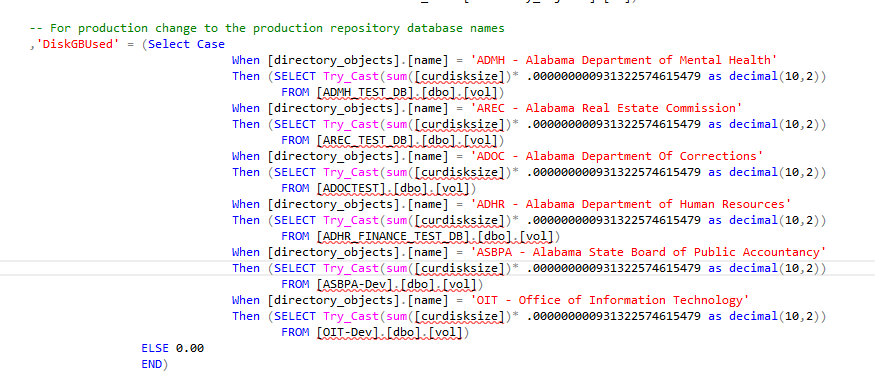Click the 'AREC - Alabama Real Estate Commission' string
Image resolution: width=875 pixels, height=375 pixels.
pos(607,108)
